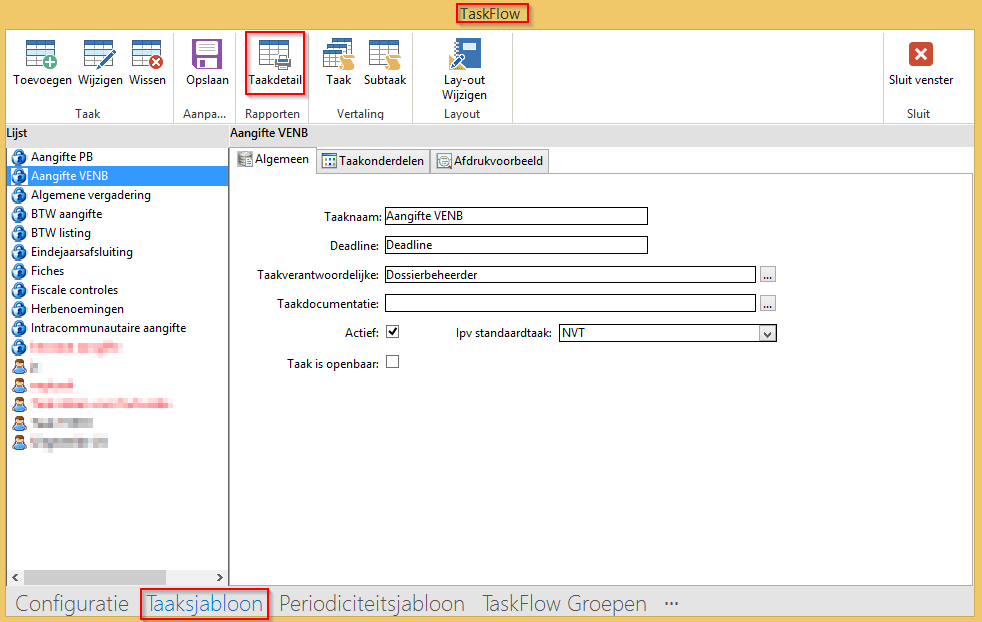Switch to the Afdrukvoorbeeld tab
The height and width of the screenshot is (622, 982).
click(x=490, y=161)
